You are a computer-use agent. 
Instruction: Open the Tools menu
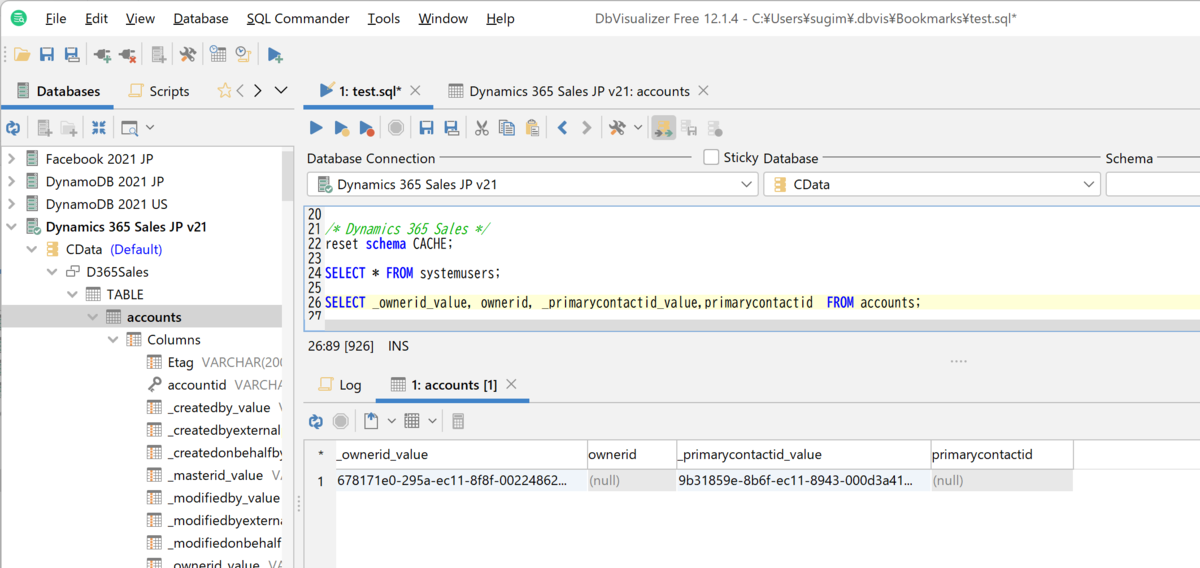(384, 18)
